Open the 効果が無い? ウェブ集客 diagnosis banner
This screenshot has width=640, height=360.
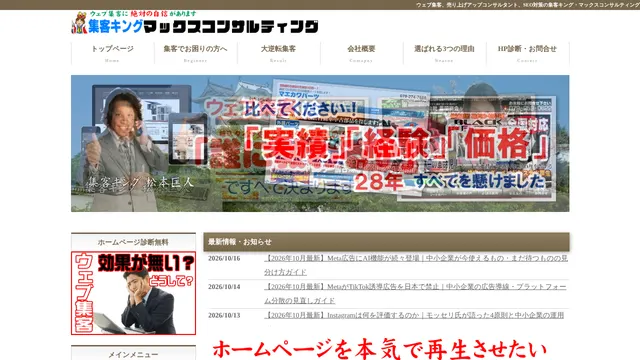[133, 293]
